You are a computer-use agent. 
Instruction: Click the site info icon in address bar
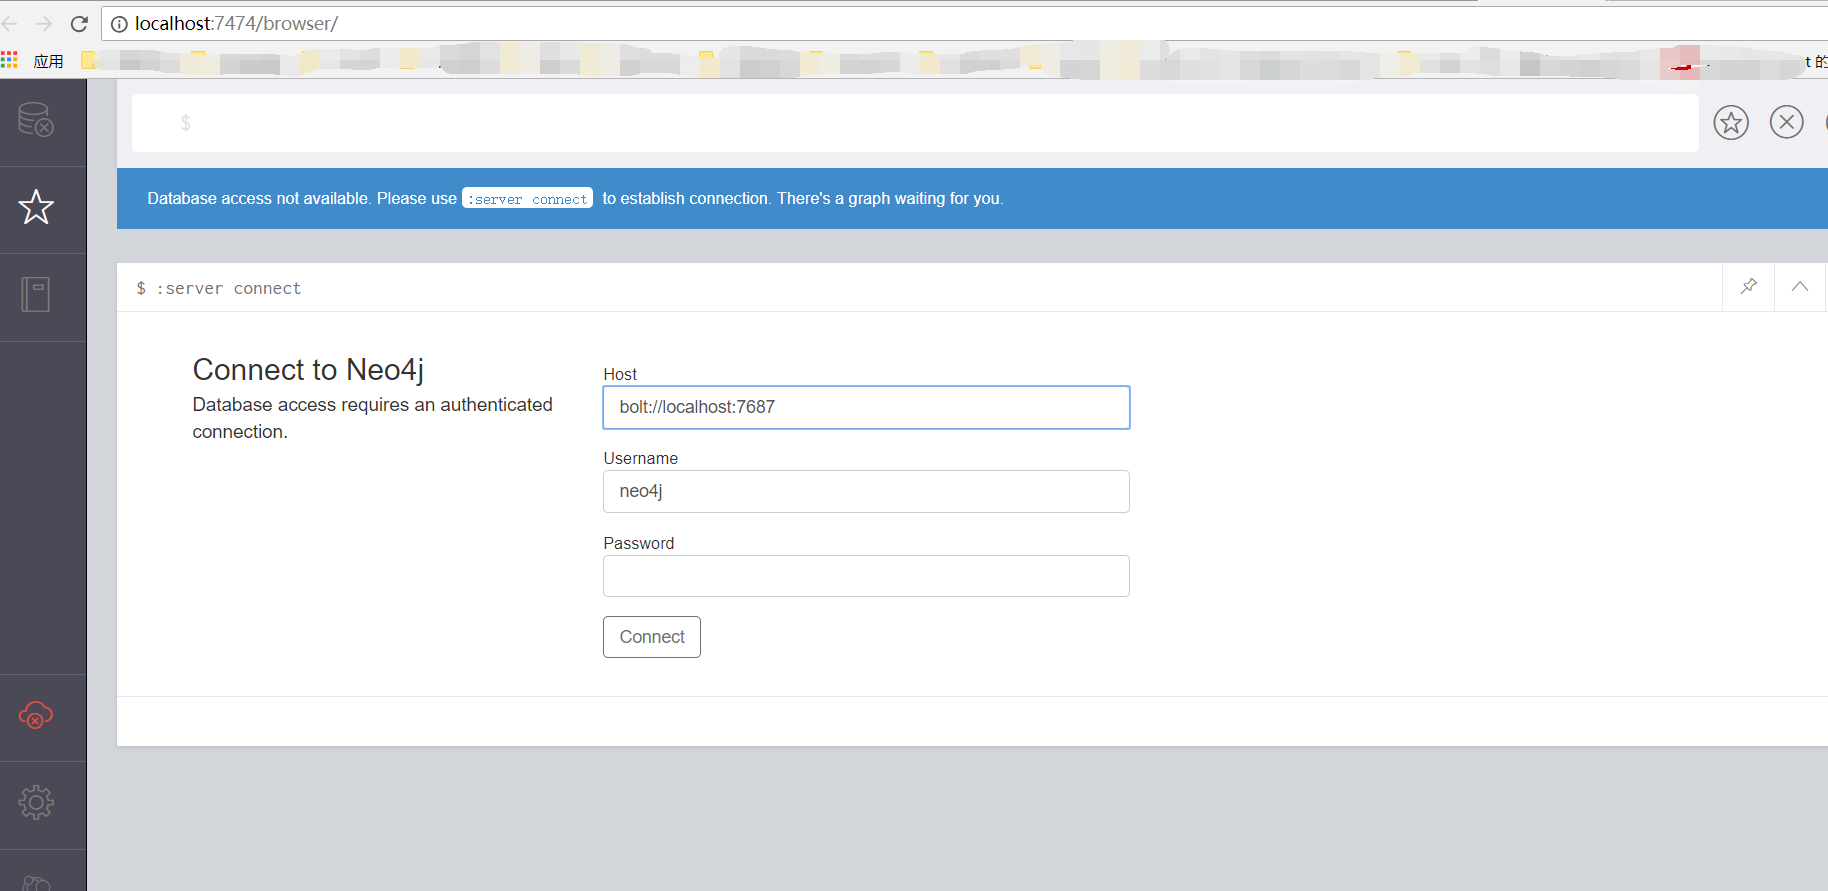119,24
